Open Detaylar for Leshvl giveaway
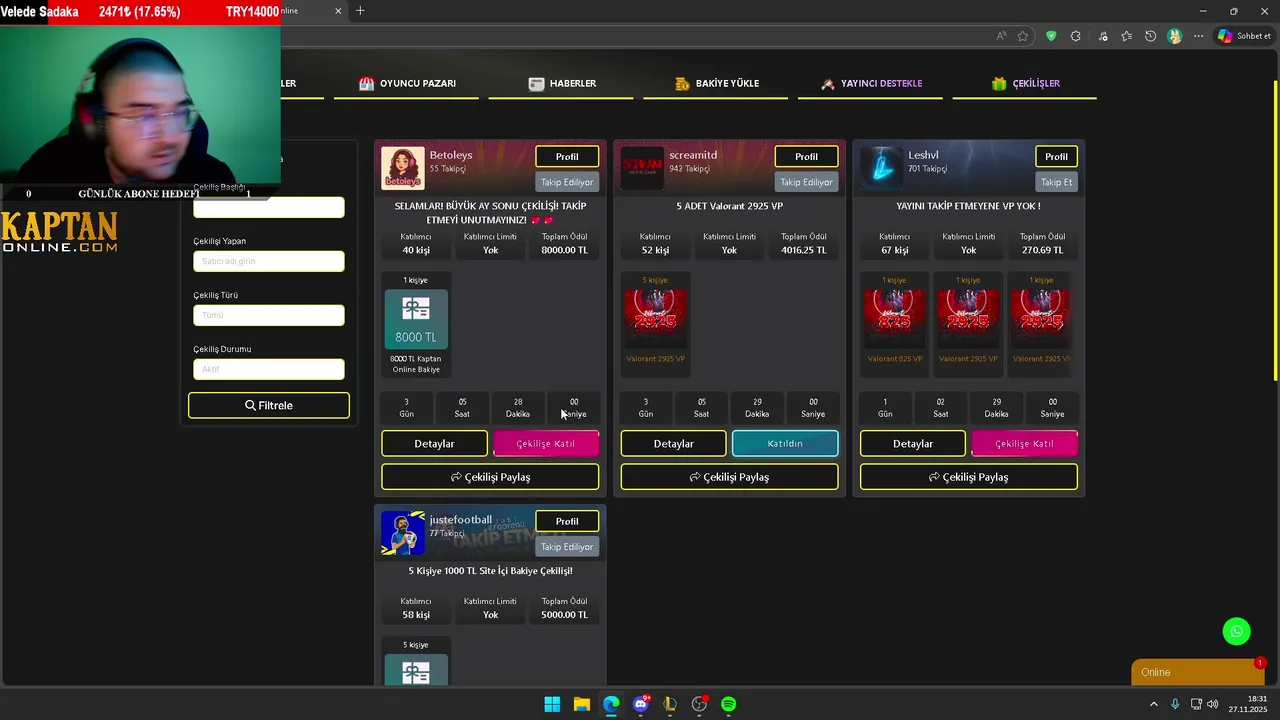 pyautogui.click(x=913, y=444)
